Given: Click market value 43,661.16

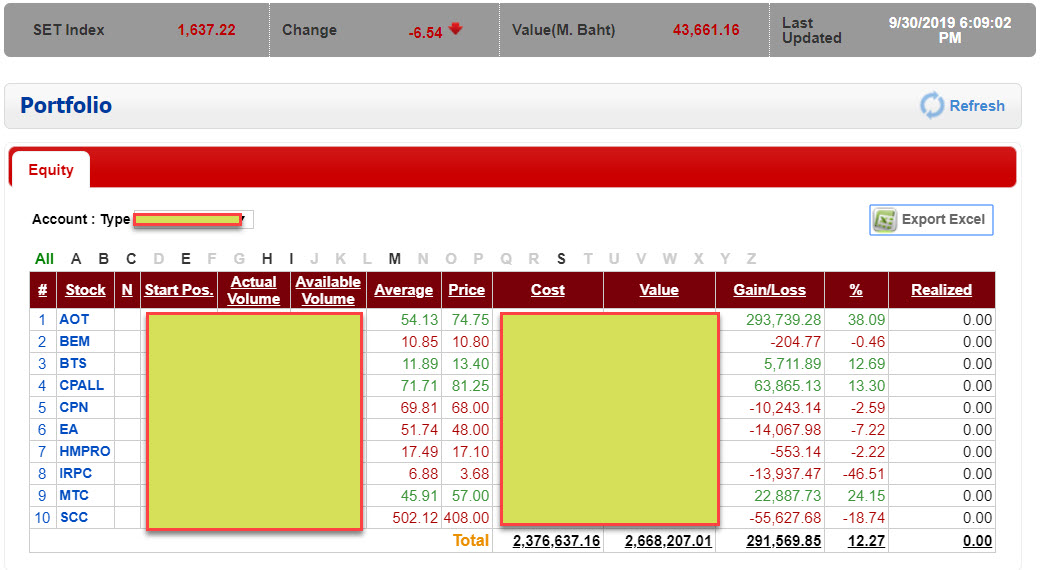Looking at the screenshot, I should pyautogui.click(x=706, y=30).
